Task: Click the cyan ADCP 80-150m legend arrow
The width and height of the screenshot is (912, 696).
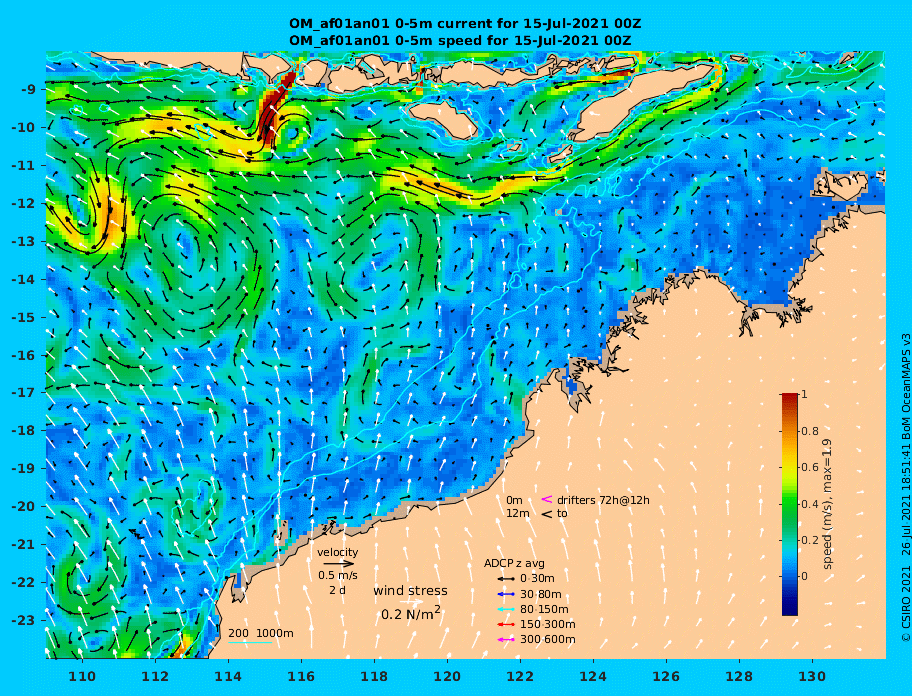Action: pos(507,609)
